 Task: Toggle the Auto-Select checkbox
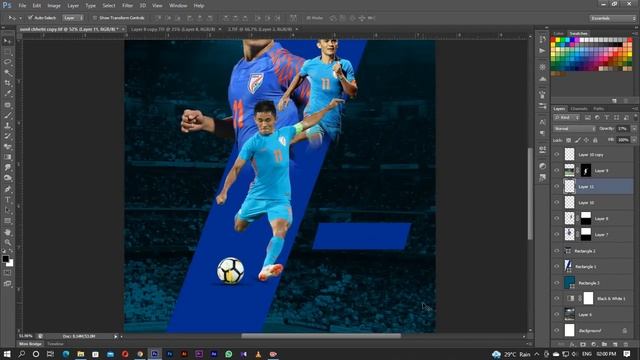click(30, 18)
